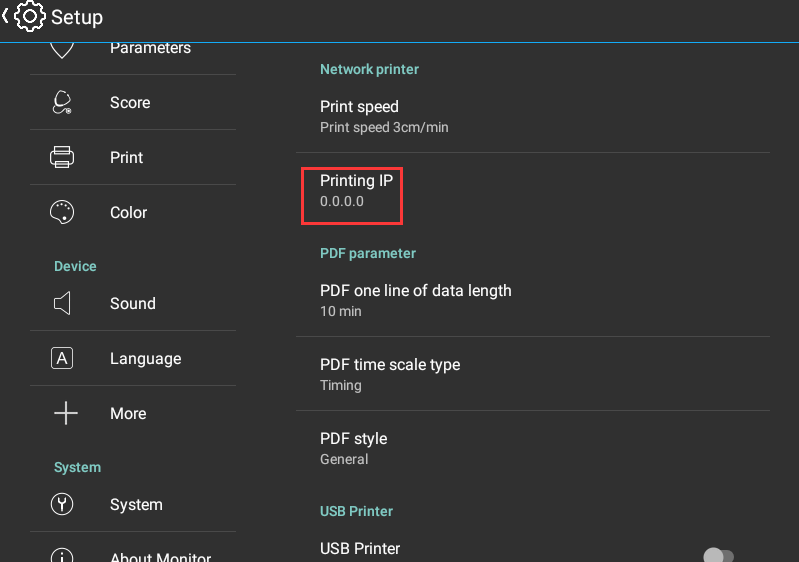Open the Print speed setting
The image size is (799, 562).
532,116
